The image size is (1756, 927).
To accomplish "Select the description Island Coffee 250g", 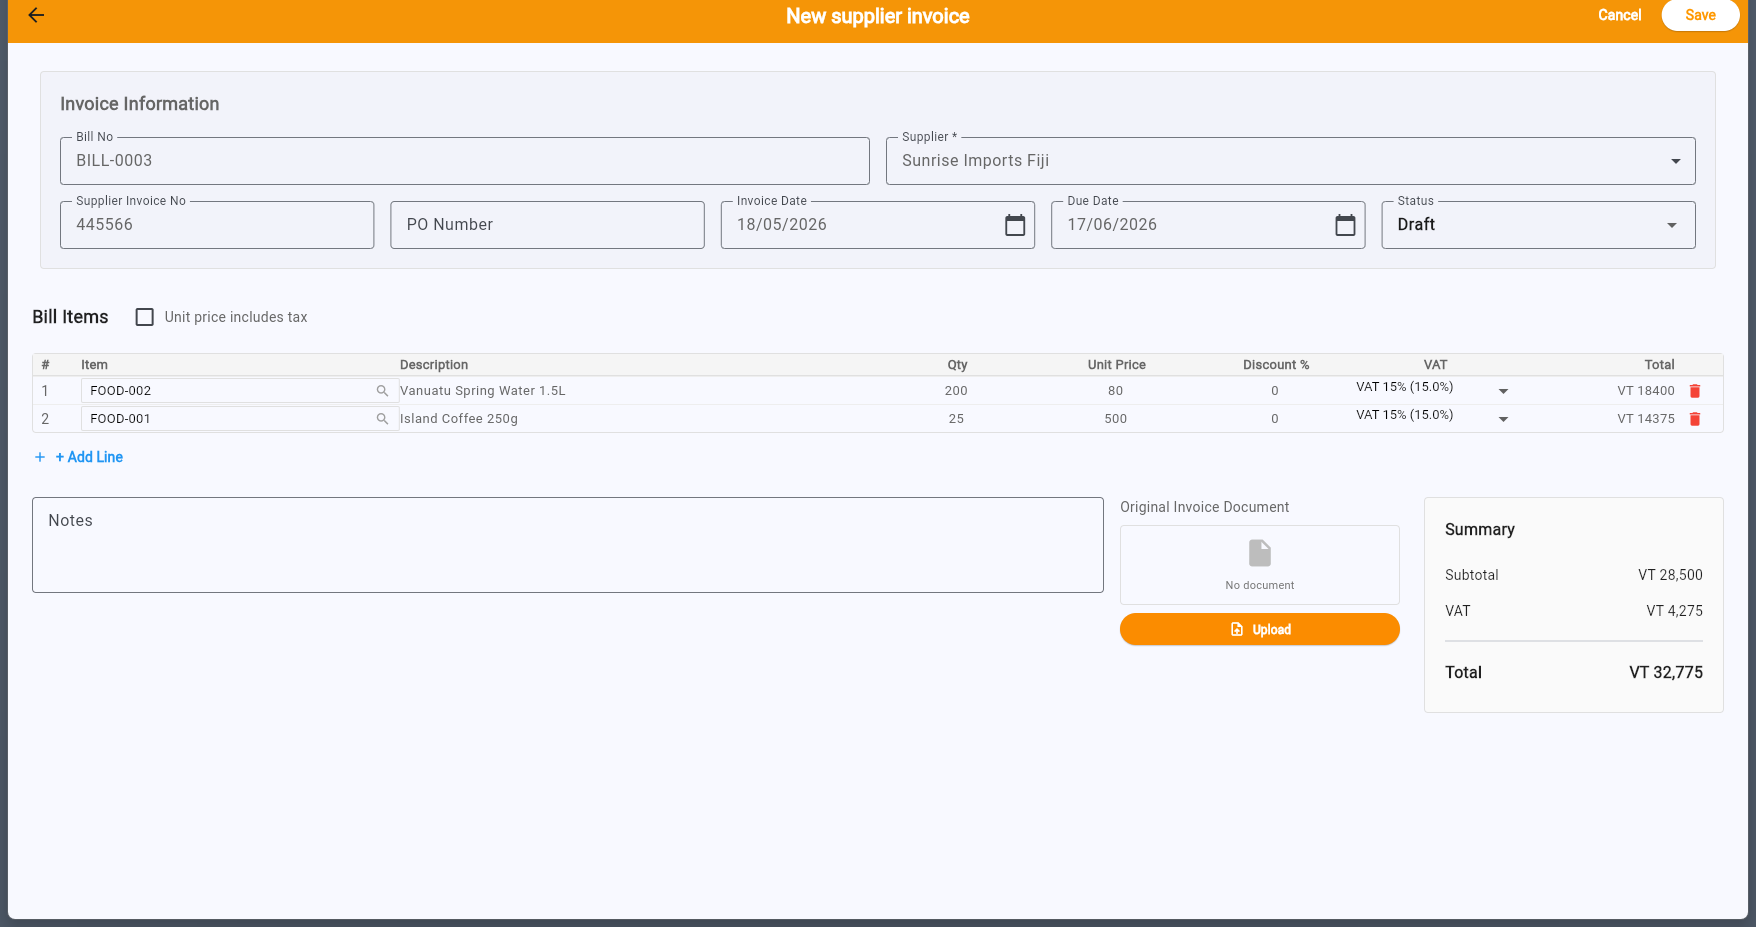I will (459, 419).
